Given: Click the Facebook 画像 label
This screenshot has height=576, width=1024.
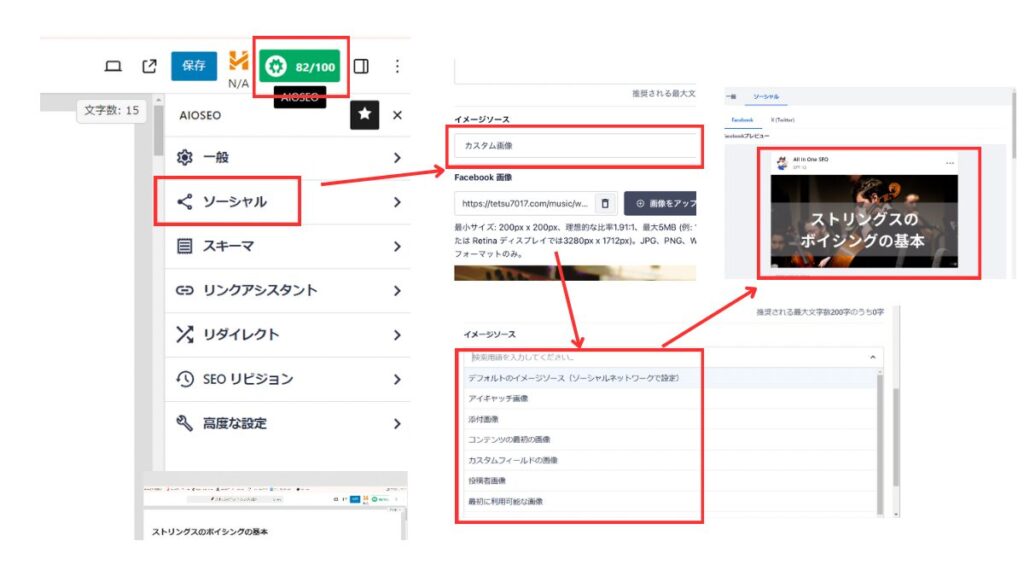Looking at the screenshot, I should 483,177.
